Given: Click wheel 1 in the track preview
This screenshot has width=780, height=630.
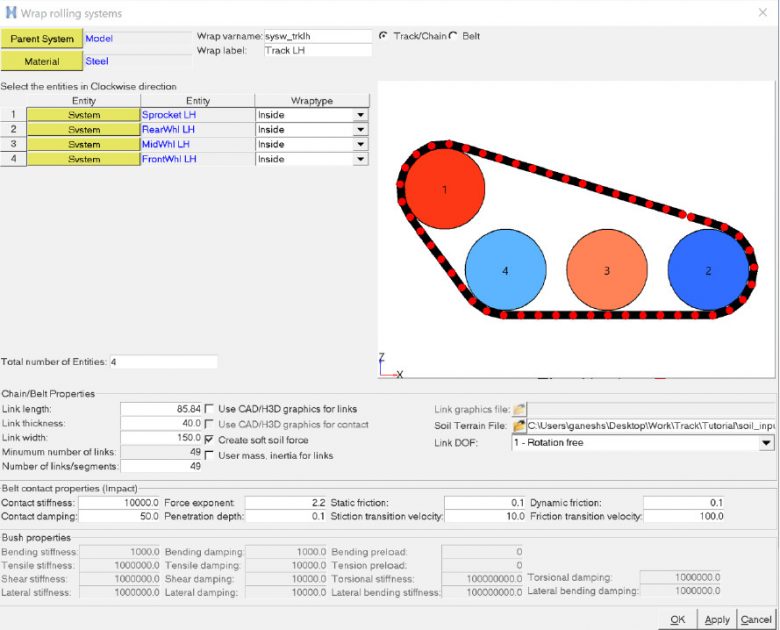Looking at the screenshot, I should [x=444, y=188].
